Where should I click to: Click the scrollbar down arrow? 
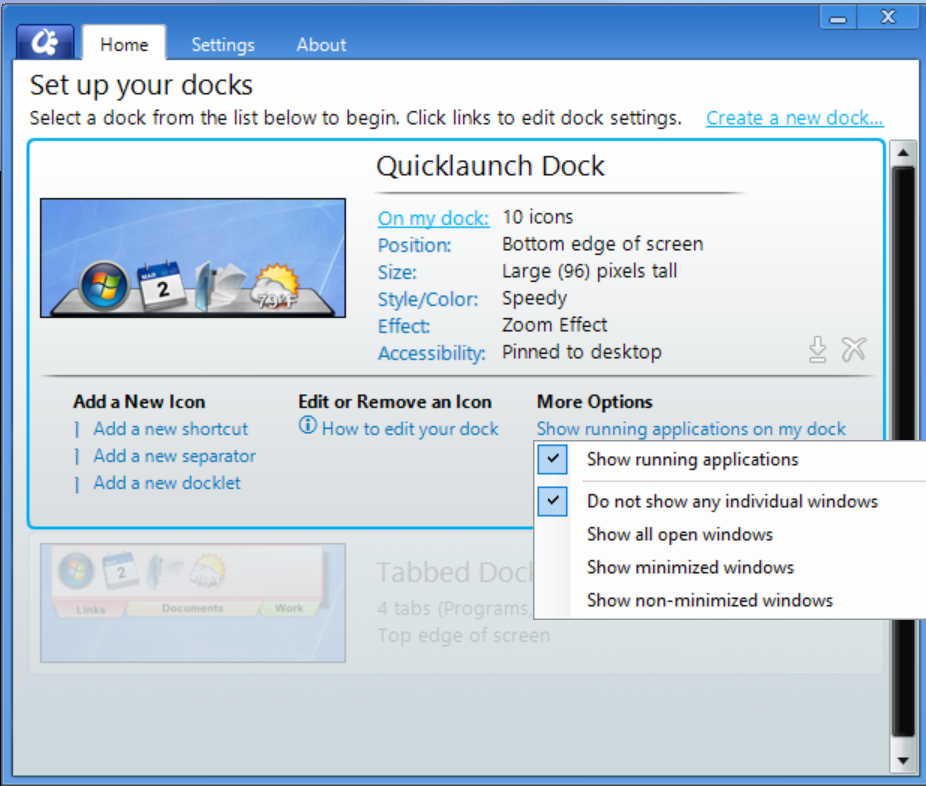tap(903, 760)
